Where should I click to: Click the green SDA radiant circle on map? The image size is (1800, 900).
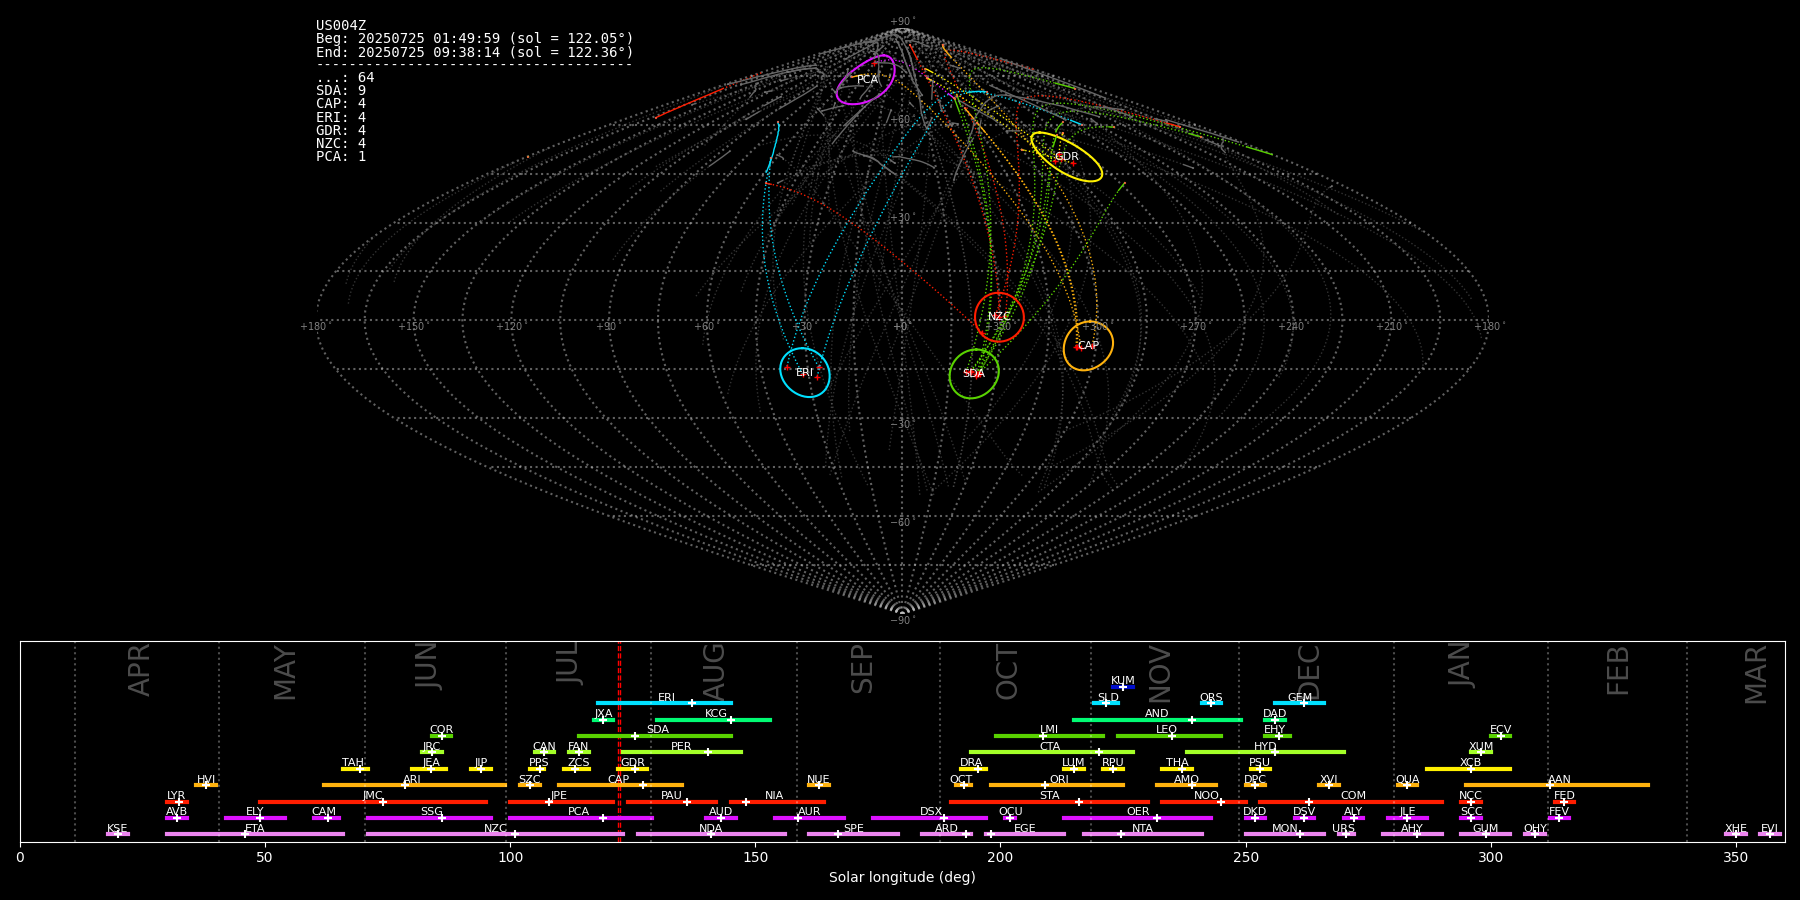(974, 374)
